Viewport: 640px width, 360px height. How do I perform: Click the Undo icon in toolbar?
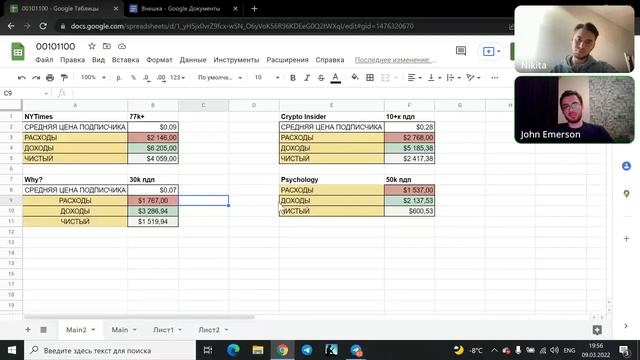coord(22,78)
